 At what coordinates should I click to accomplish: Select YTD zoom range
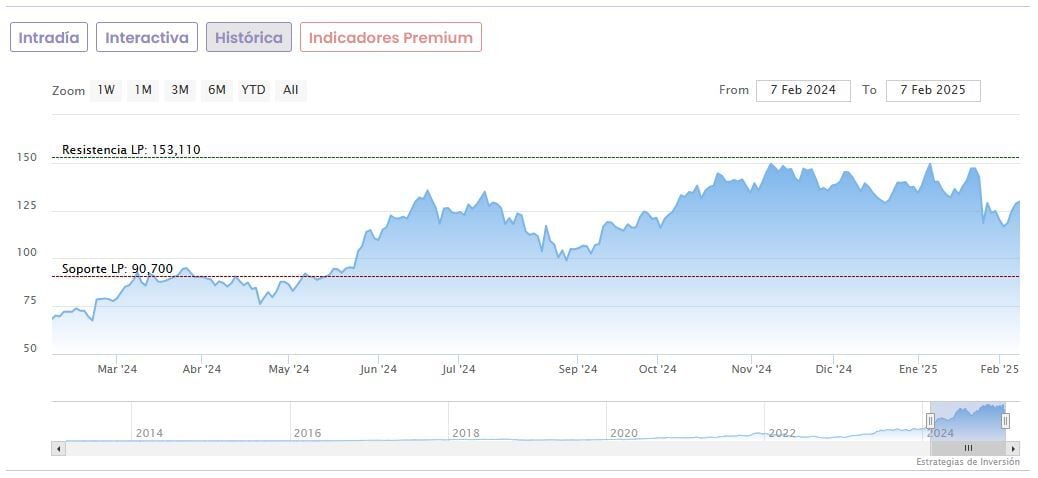(254, 90)
